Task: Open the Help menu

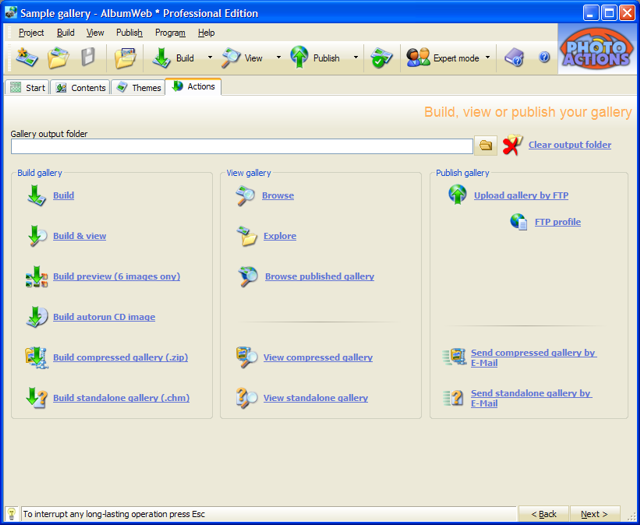Action: pyautogui.click(x=206, y=33)
